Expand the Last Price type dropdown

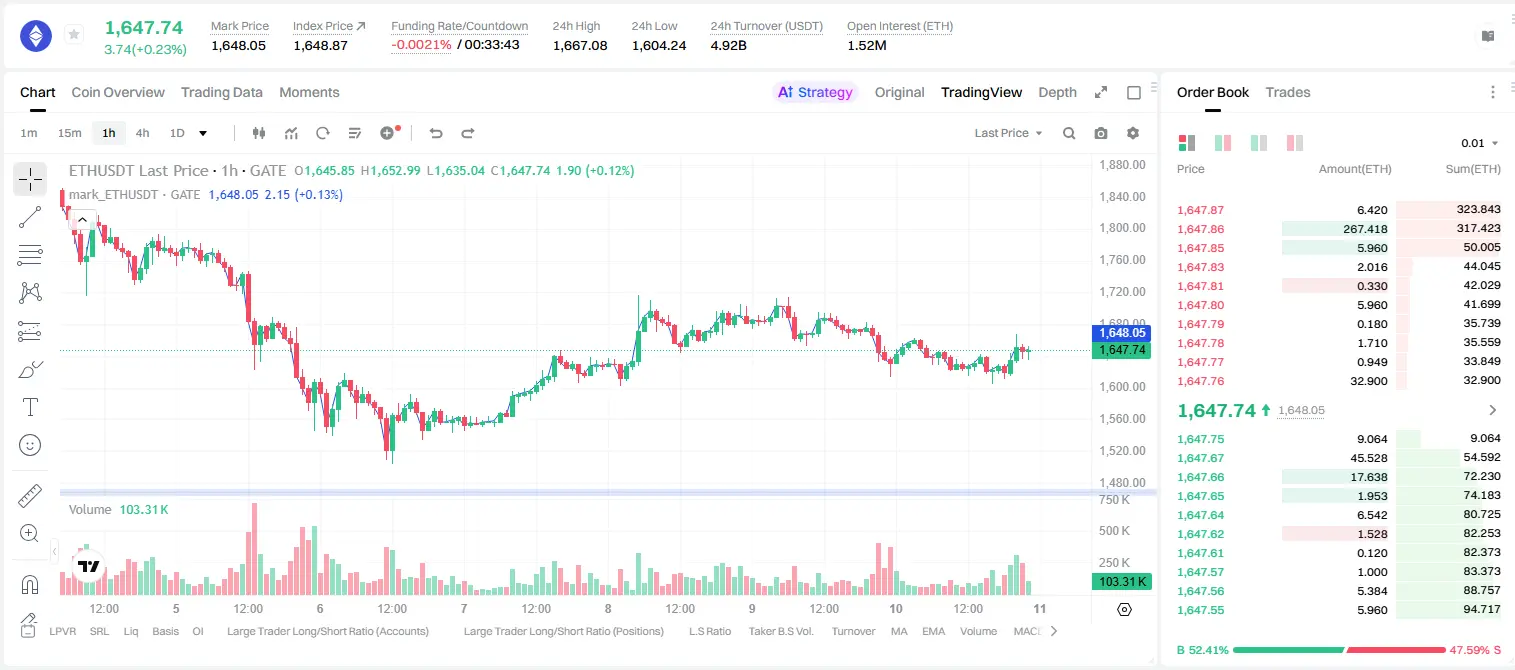1008,133
